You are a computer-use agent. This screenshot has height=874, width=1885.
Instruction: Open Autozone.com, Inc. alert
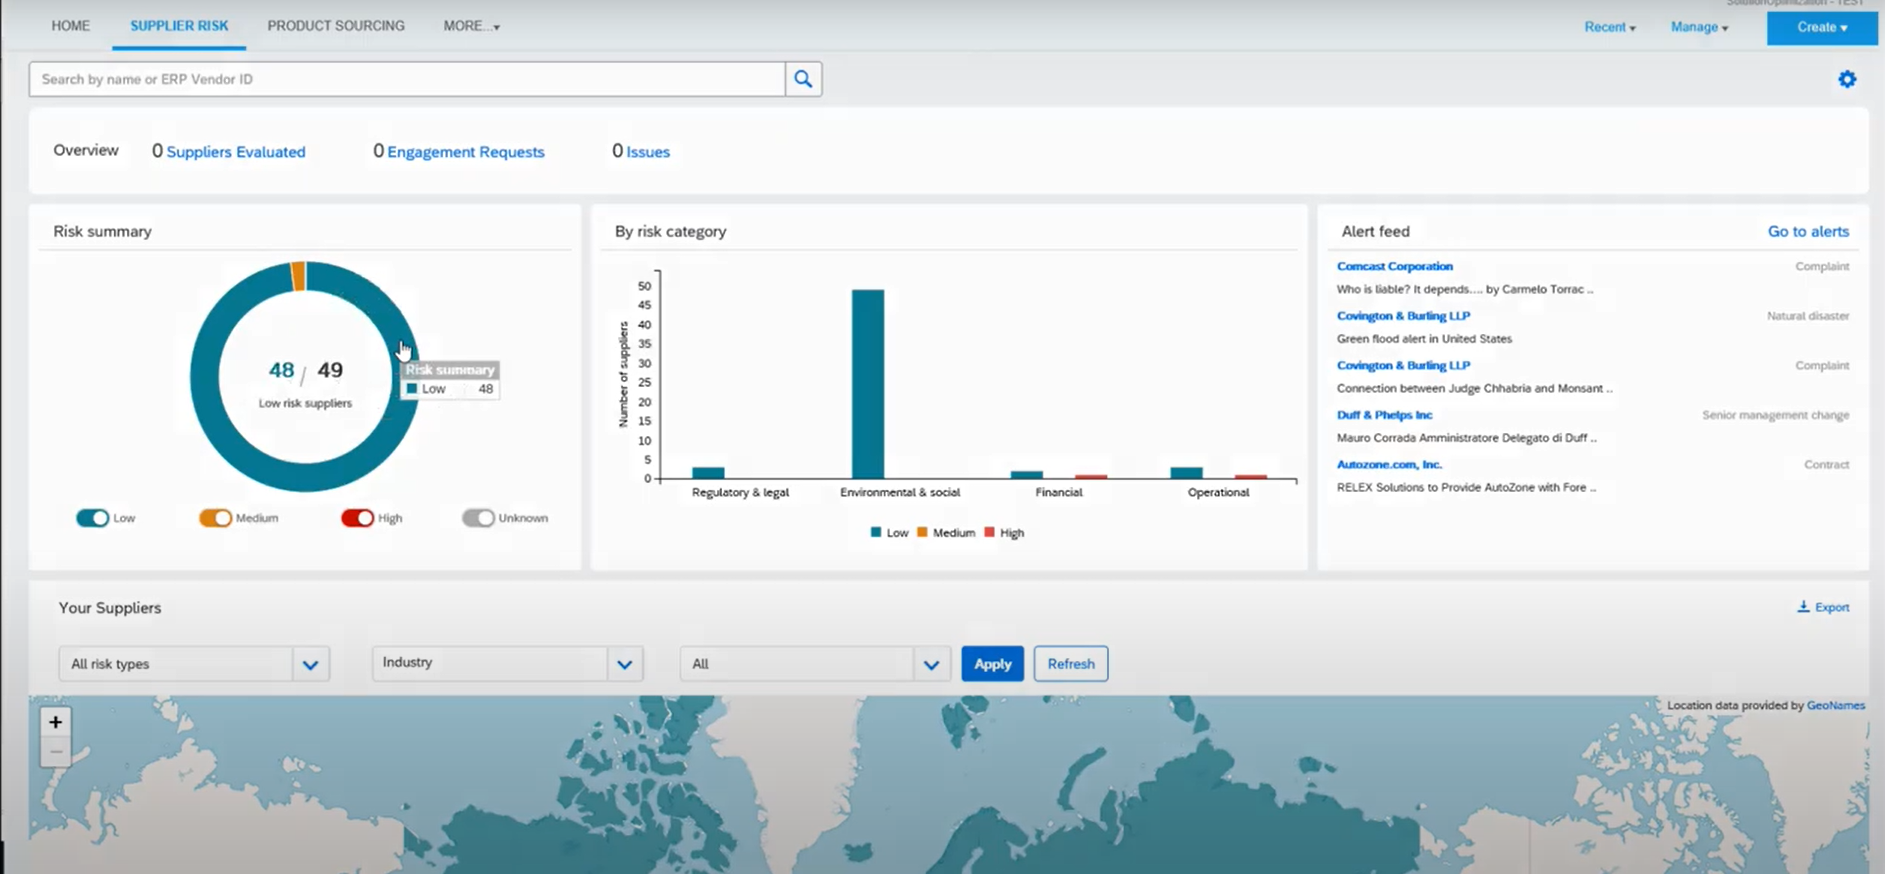pyautogui.click(x=1389, y=465)
